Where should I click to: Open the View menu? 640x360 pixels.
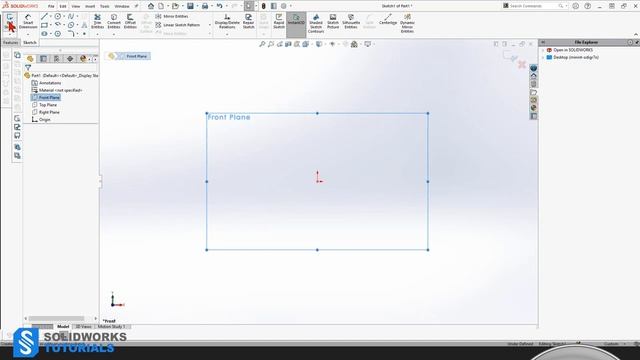(x=76, y=6)
